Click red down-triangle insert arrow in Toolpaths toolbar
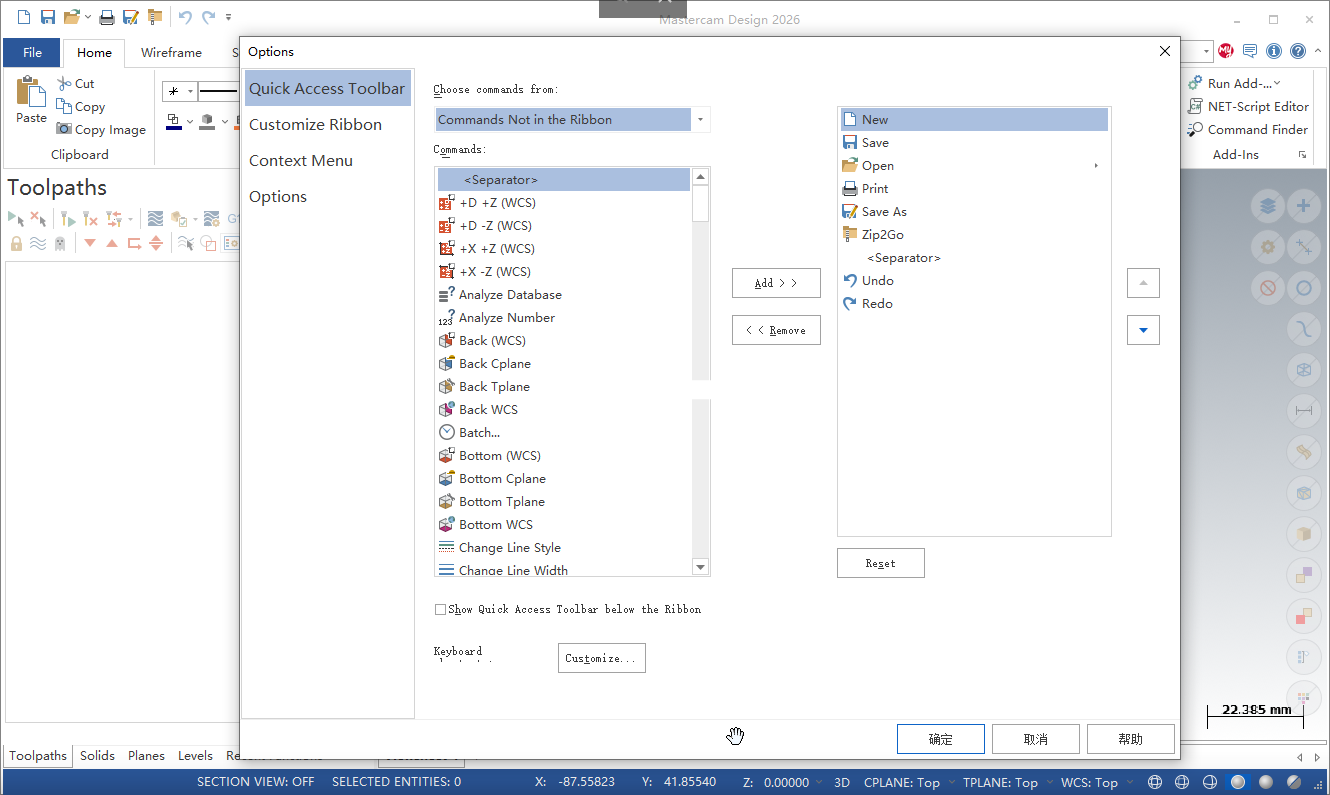 point(90,243)
